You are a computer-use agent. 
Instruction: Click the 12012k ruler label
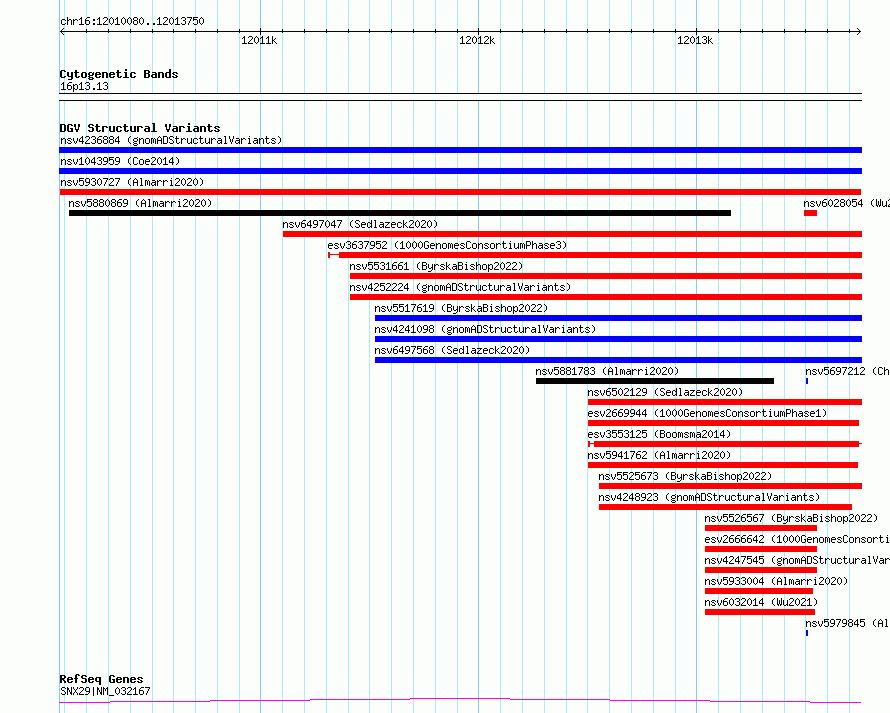coord(477,40)
